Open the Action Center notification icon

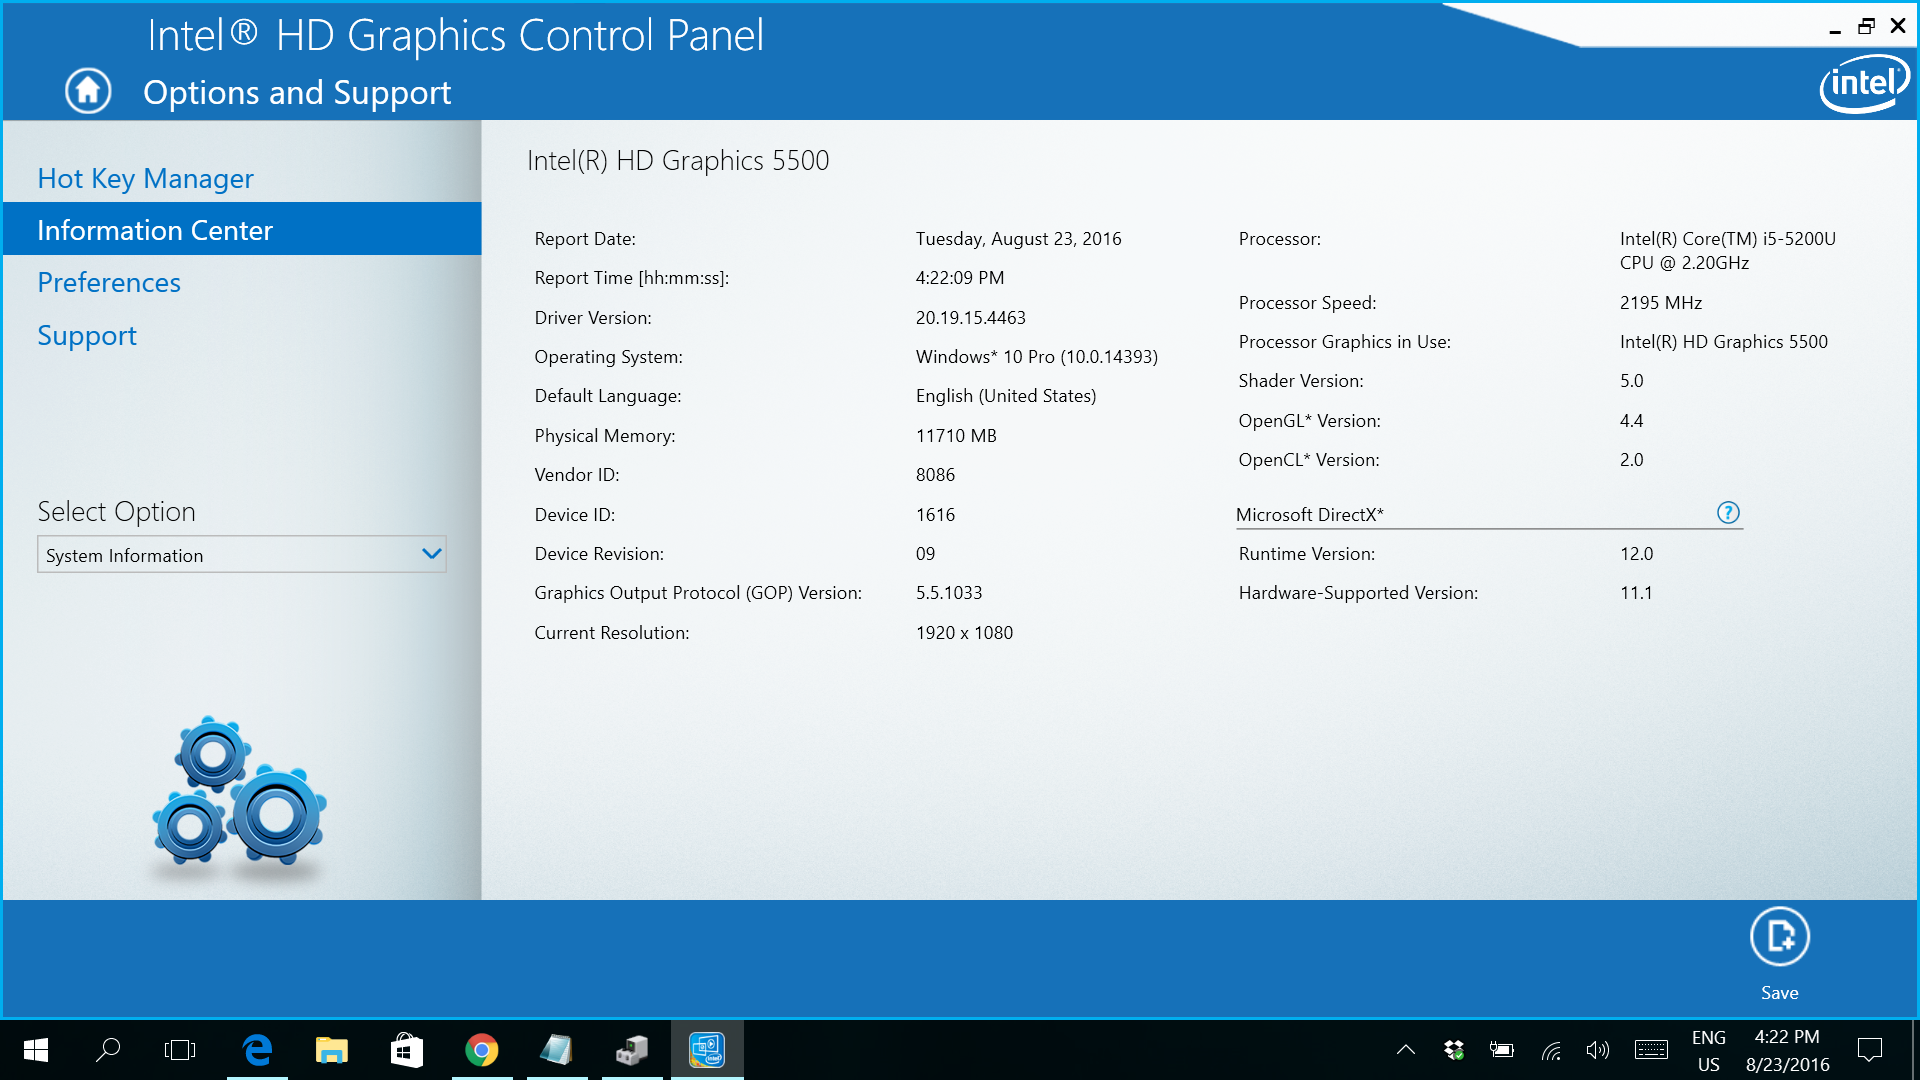point(1868,1050)
